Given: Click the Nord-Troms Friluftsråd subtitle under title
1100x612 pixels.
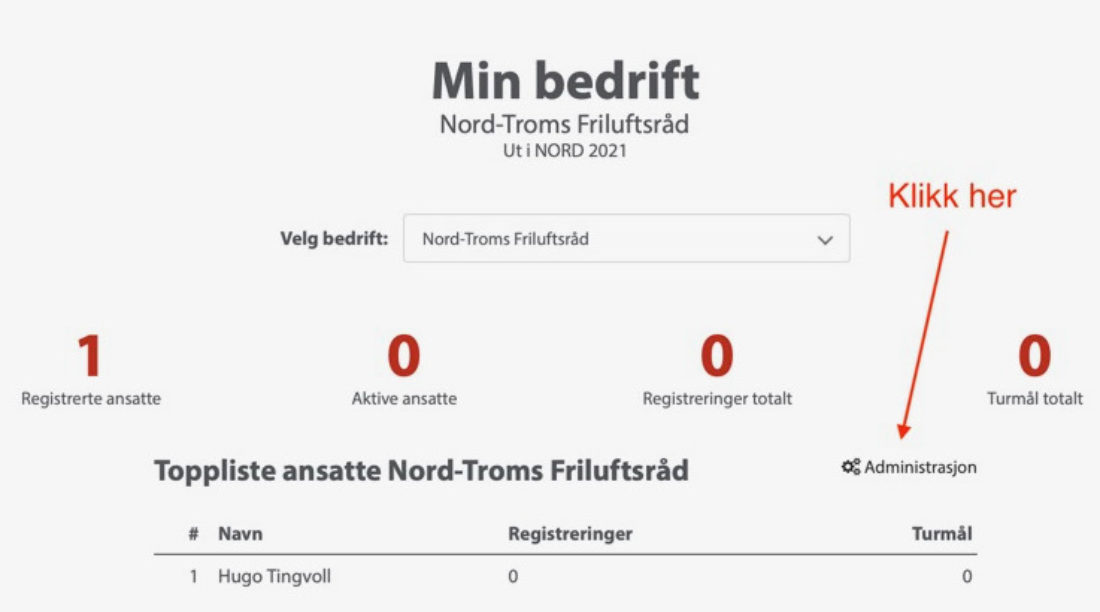Looking at the screenshot, I should [564, 124].
